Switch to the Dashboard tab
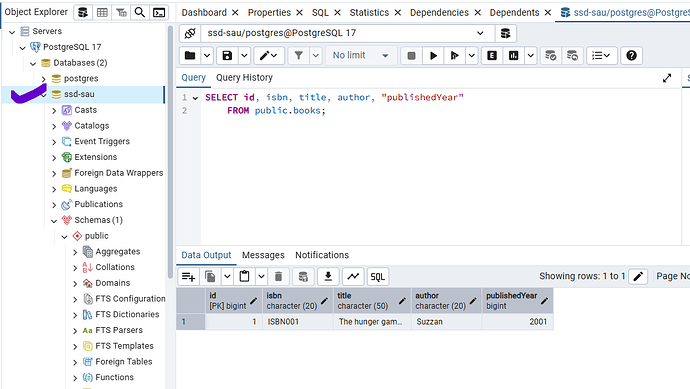 click(x=204, y=13)
